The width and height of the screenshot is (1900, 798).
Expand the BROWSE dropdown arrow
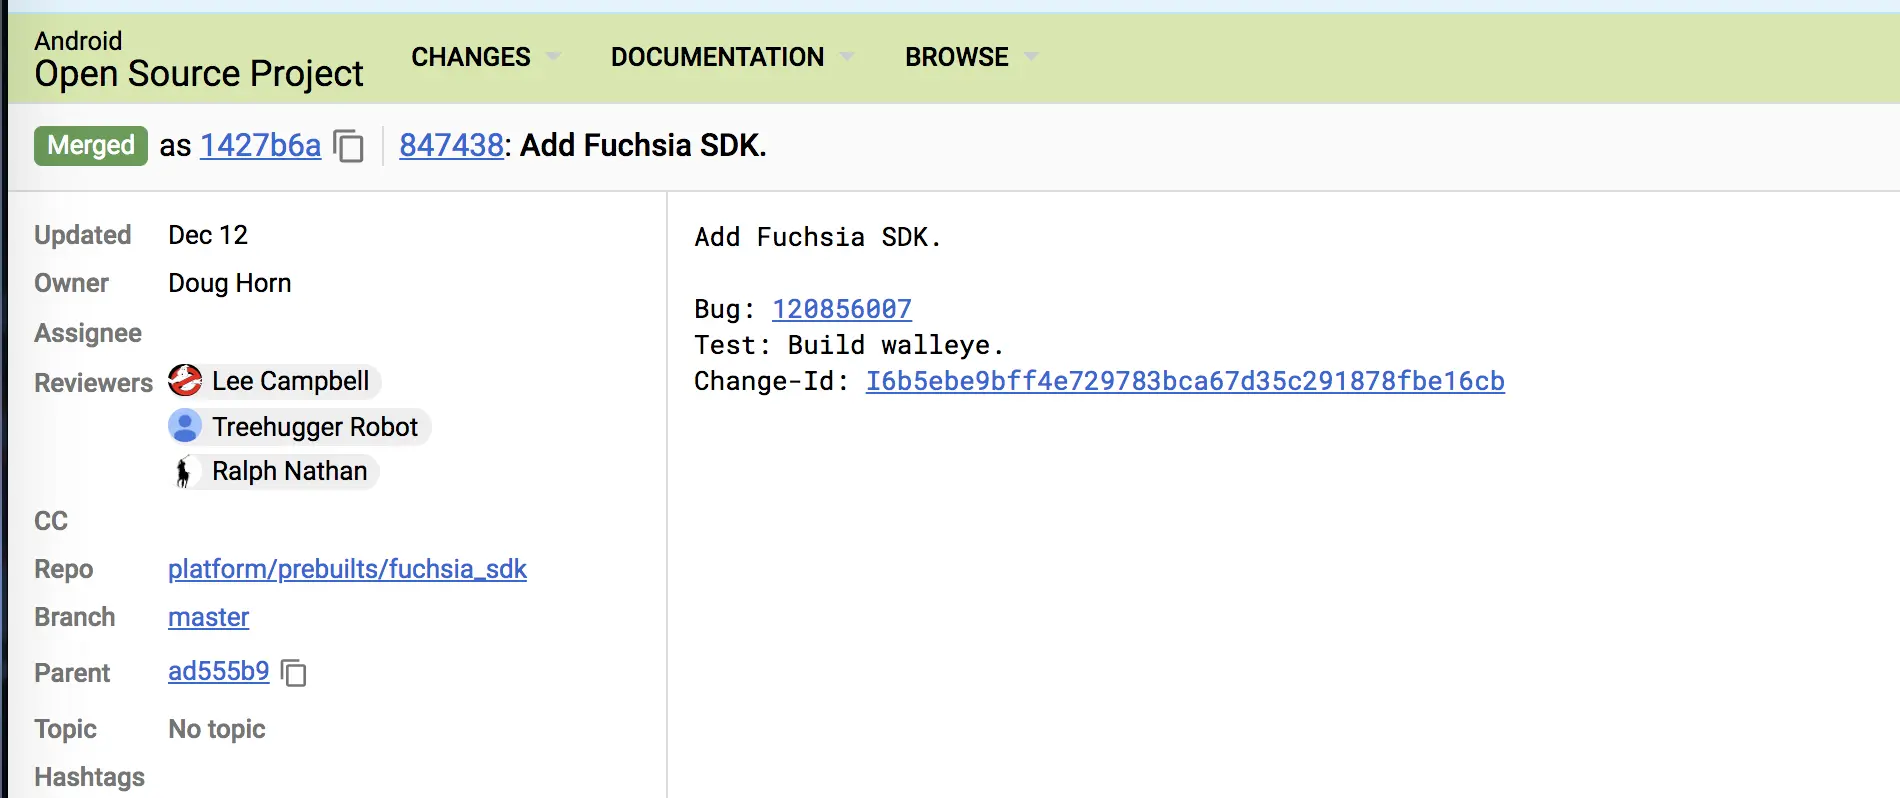[1031, 57]
